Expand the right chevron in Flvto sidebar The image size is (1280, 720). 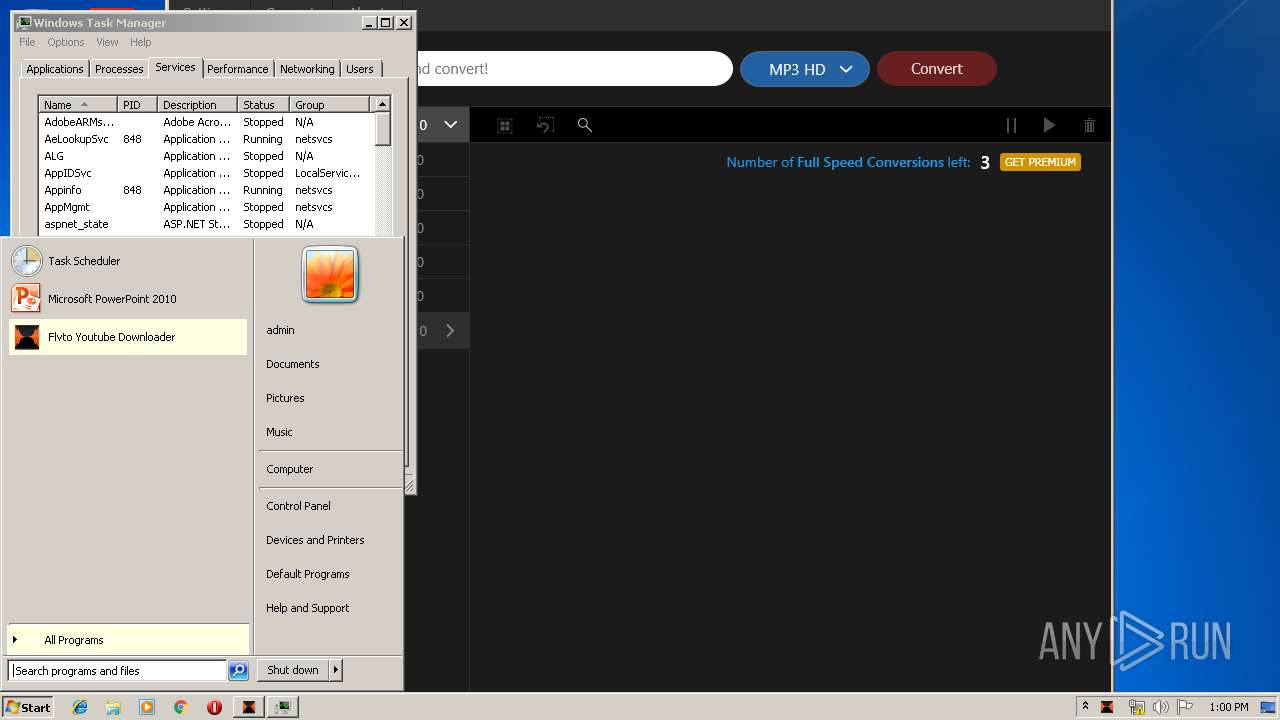click(450, 331)
